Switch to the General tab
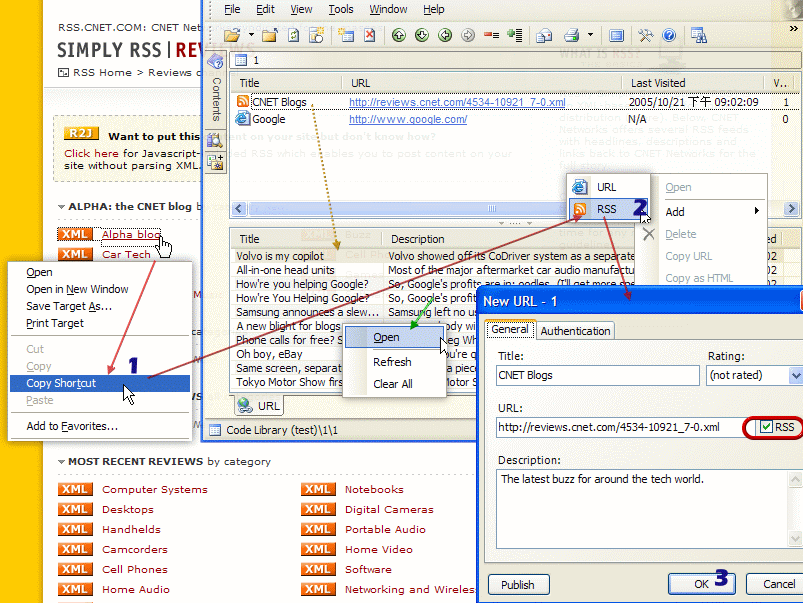Image resolution: width=803 pixels, height=603 pixels. coord(510,329)
